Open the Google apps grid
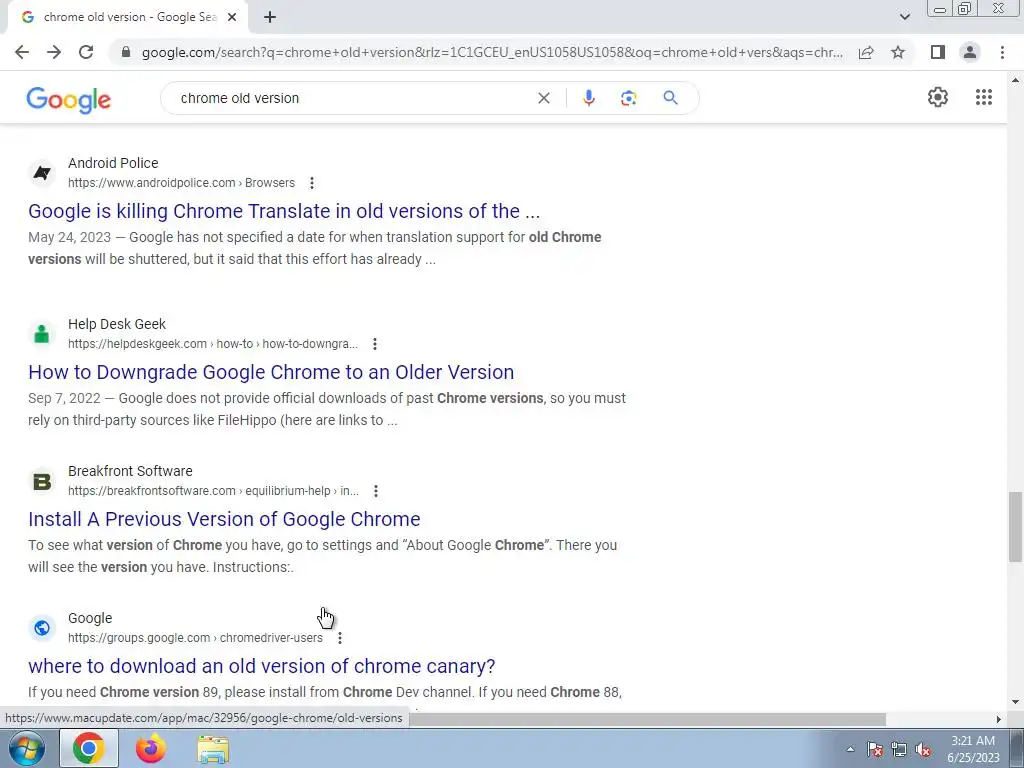The height and width of the screenshot is (768, 1024). 984,97
